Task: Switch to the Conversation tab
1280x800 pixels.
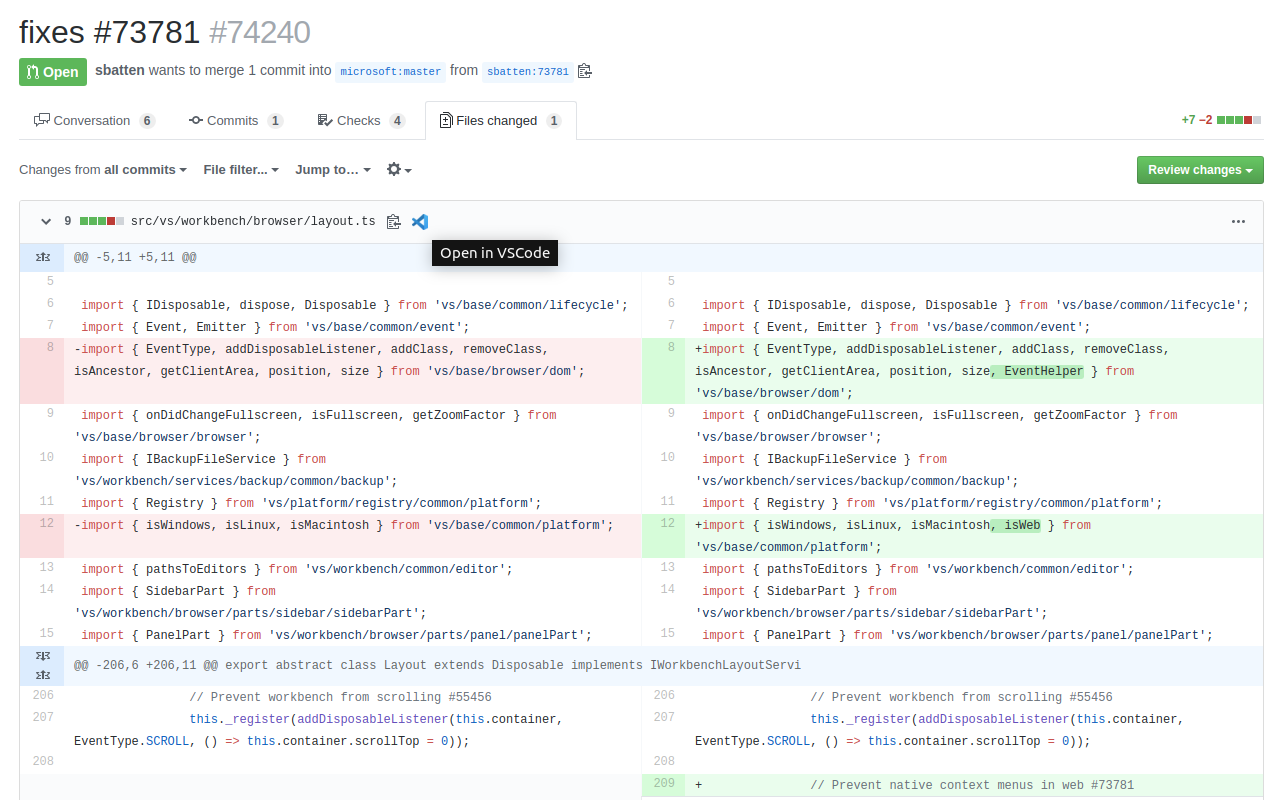Action: (94, 119)
